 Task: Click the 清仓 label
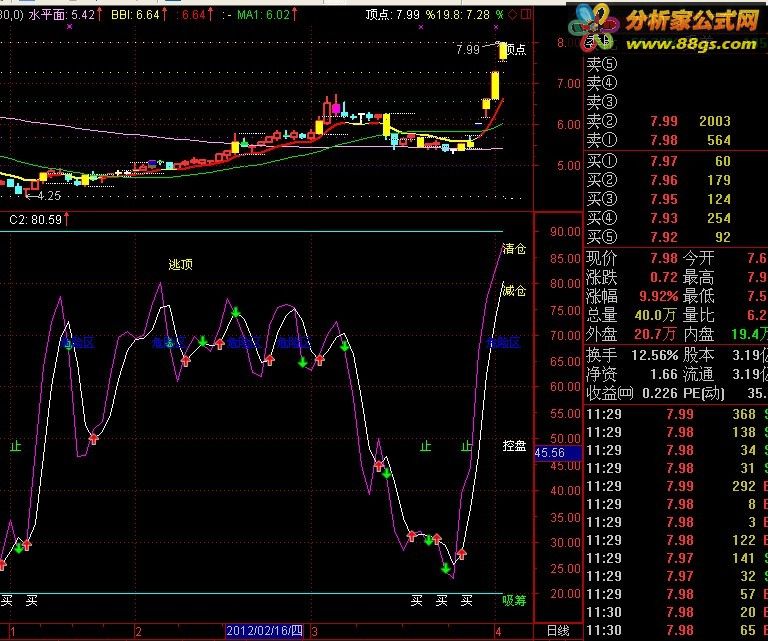(514, 249)
